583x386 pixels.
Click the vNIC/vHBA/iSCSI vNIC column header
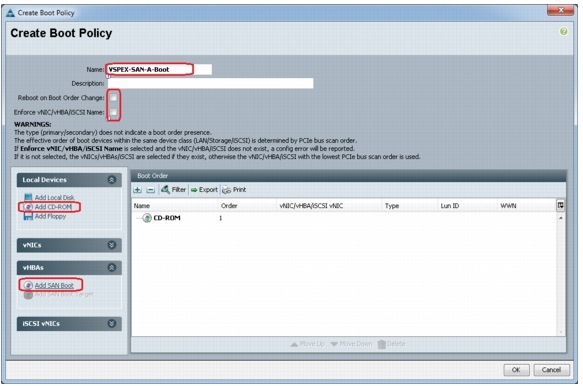(x=329, y=206)
